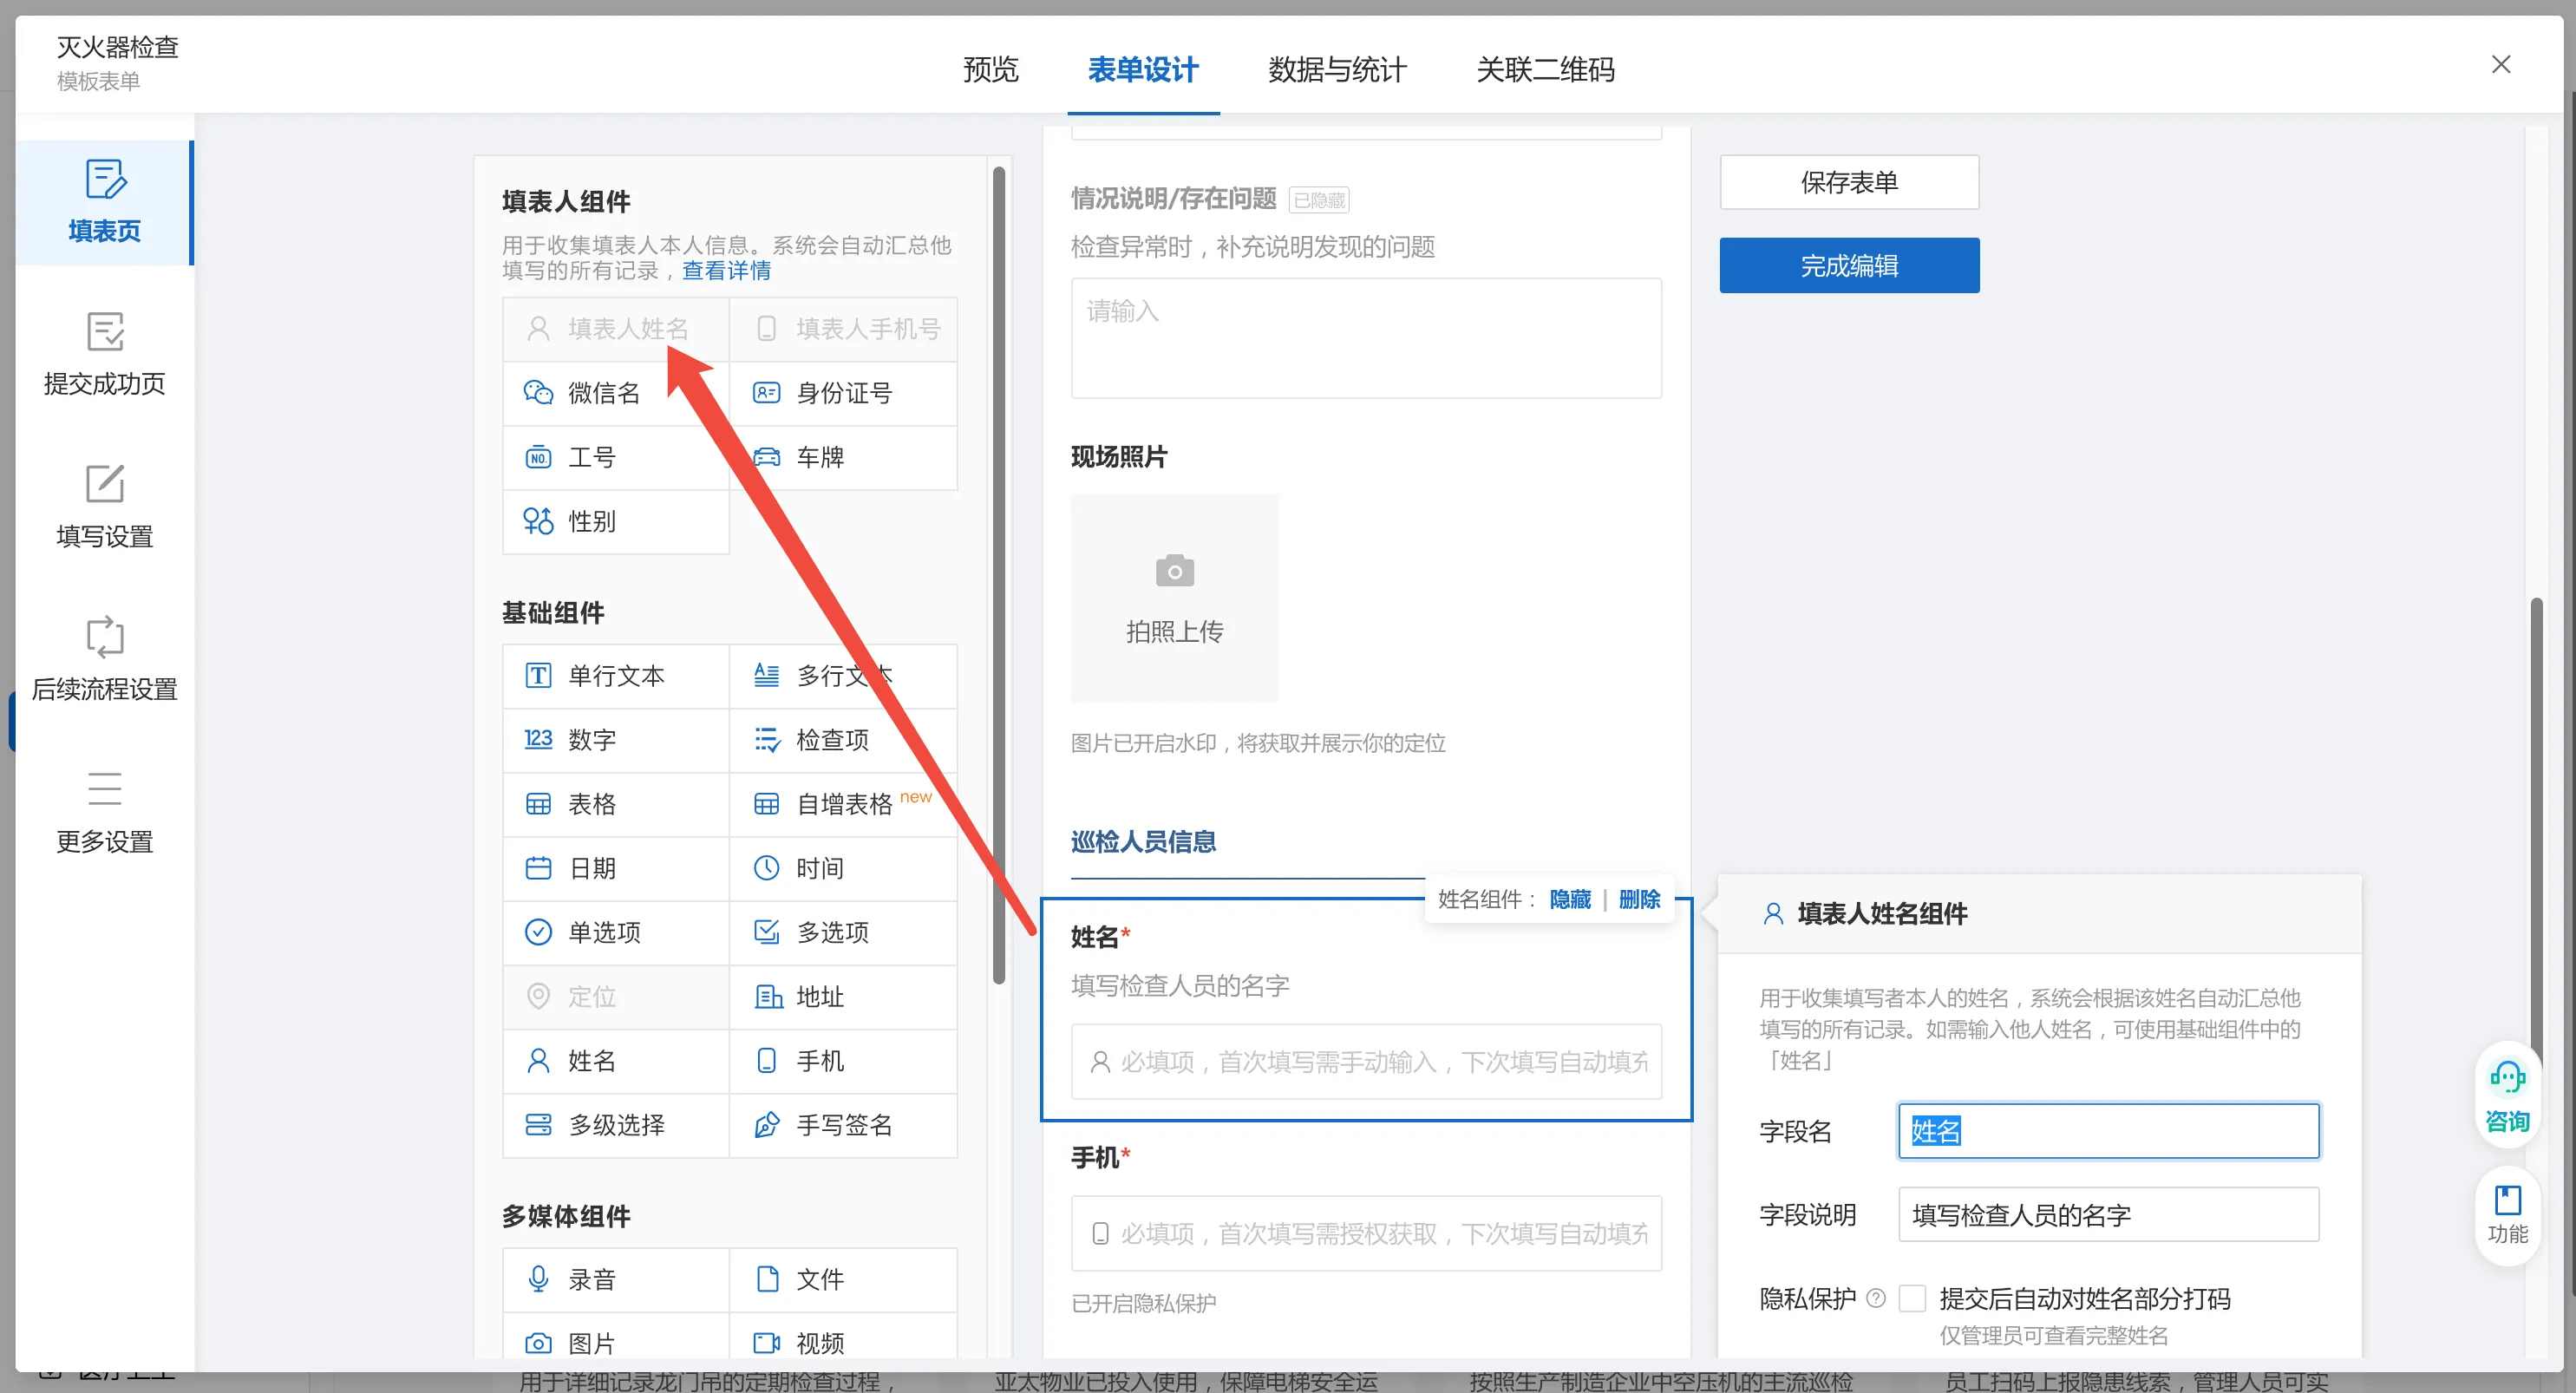The width and height of the screenshot is (2576, 1393).
Task: Add the 文件 media component
Action: coord(843,1279)
